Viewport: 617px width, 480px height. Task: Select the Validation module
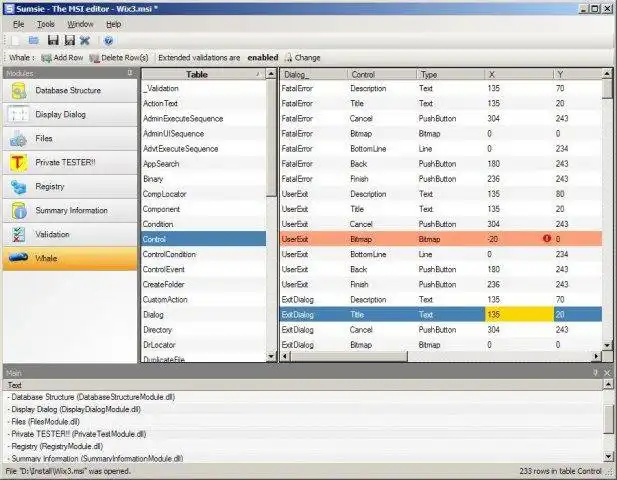point(70,234)
